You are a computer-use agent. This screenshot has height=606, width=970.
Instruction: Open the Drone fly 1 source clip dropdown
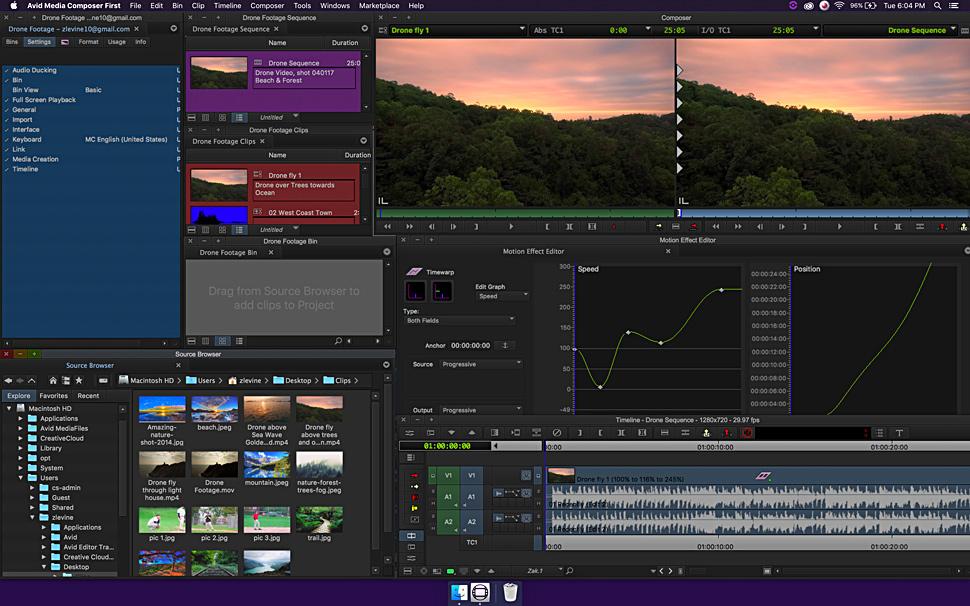[458, 30]
